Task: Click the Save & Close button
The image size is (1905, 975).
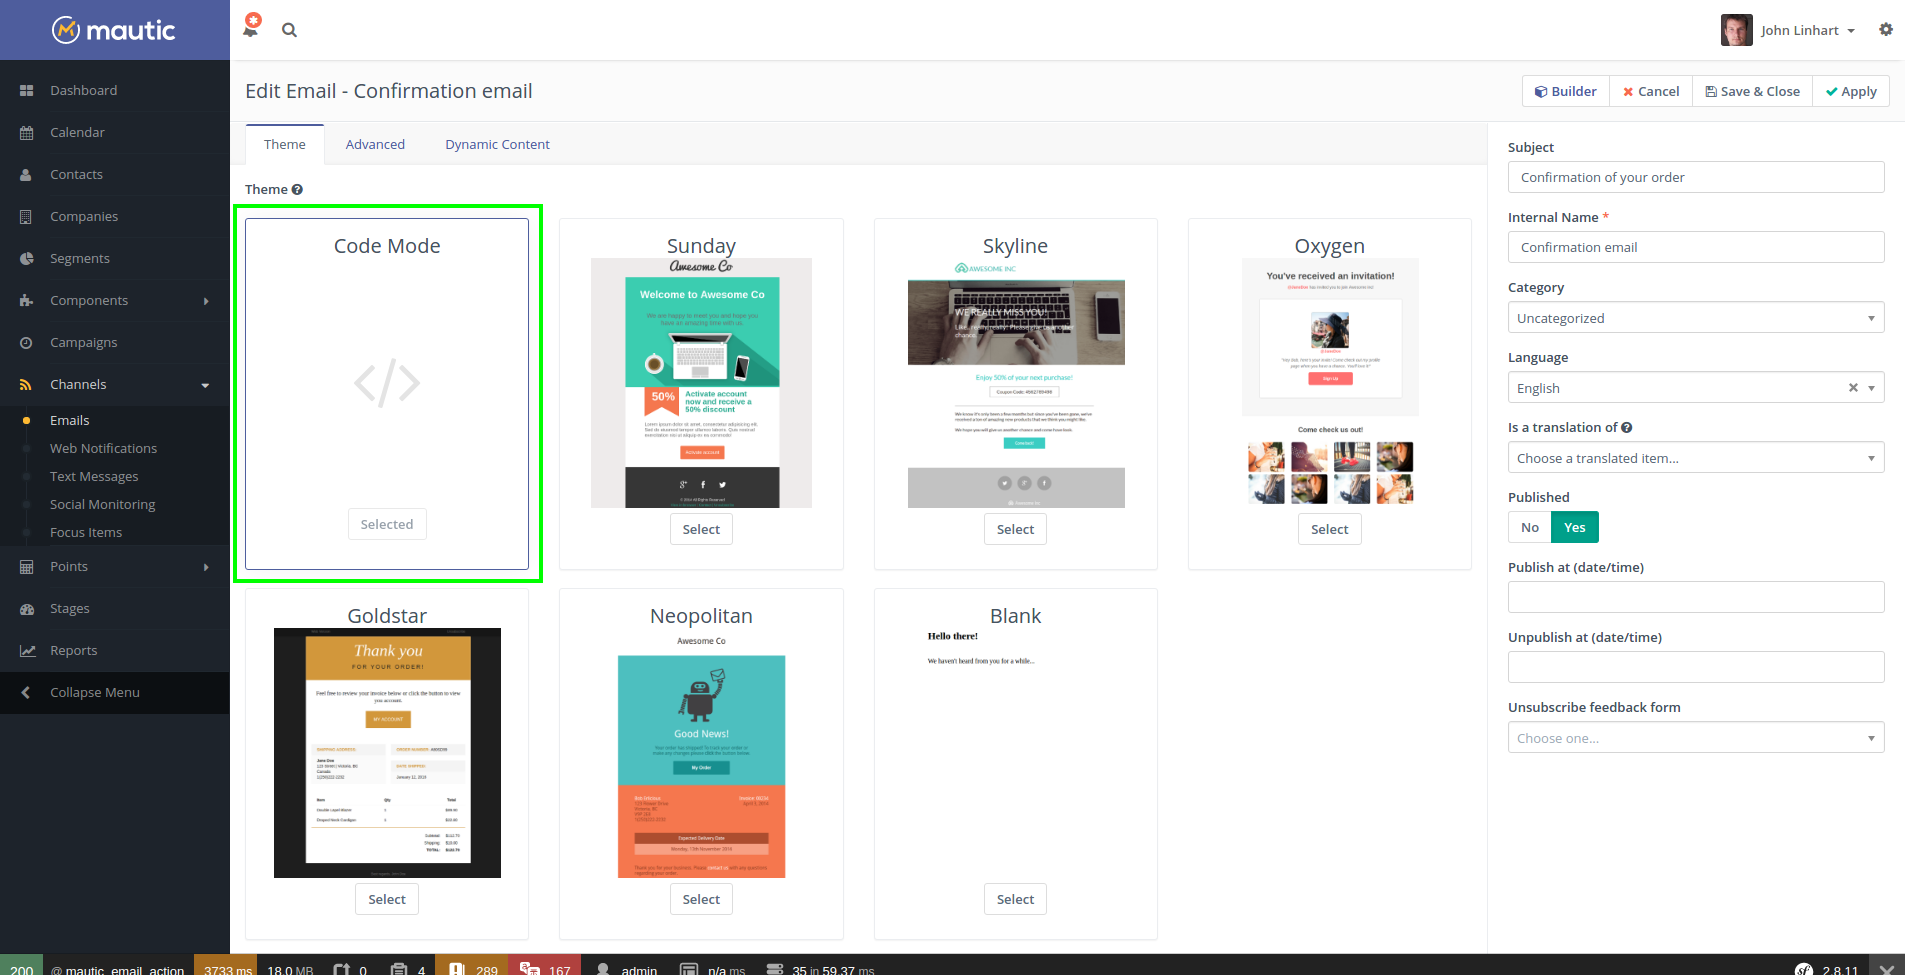Action: [x=1752, y=91]
